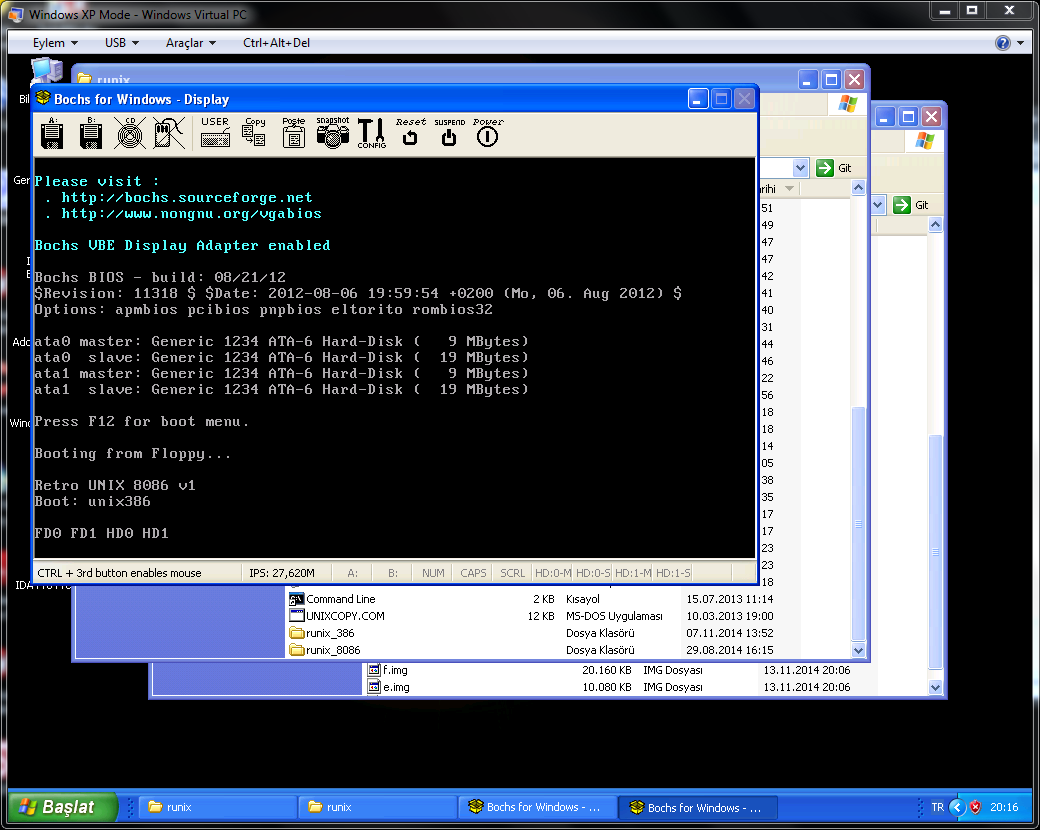The height and width of the screenshot is (830, 1040).
Task: Click the floppy B: drive icon in Bochs toolbar
Action: (90, 133)
